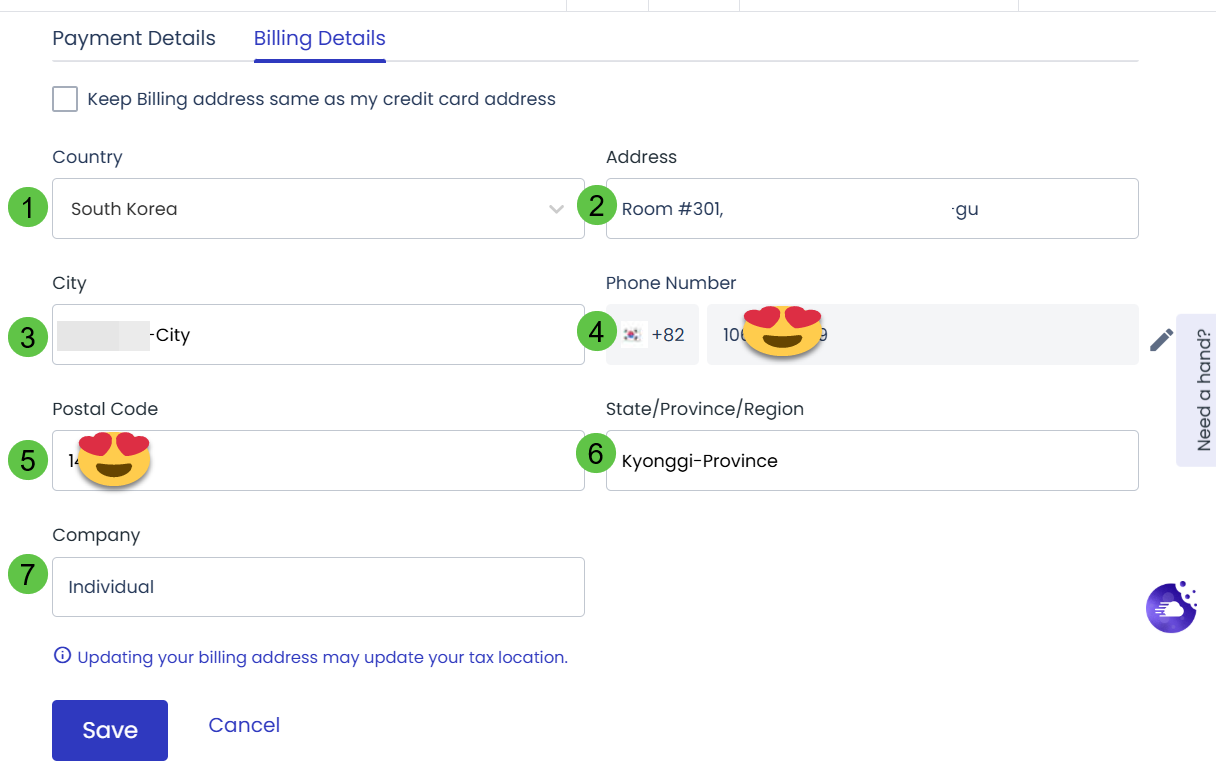The height and width of the screenshot is (768, 1216).
Task: Open the Need a hand? side tab
Action: pos(1197,390)
